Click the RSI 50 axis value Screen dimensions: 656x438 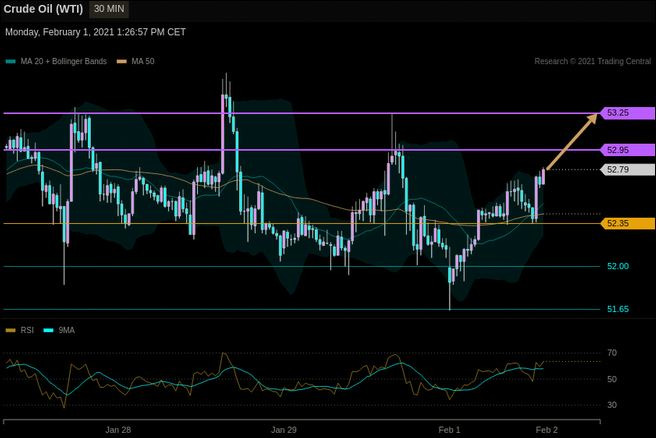click(612, 379)
